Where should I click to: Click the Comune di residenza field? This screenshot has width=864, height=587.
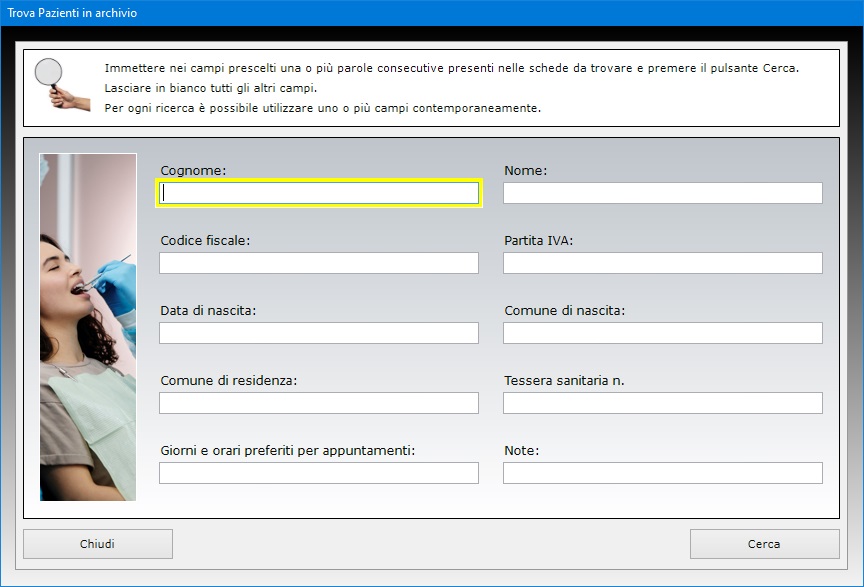[319, 403]
